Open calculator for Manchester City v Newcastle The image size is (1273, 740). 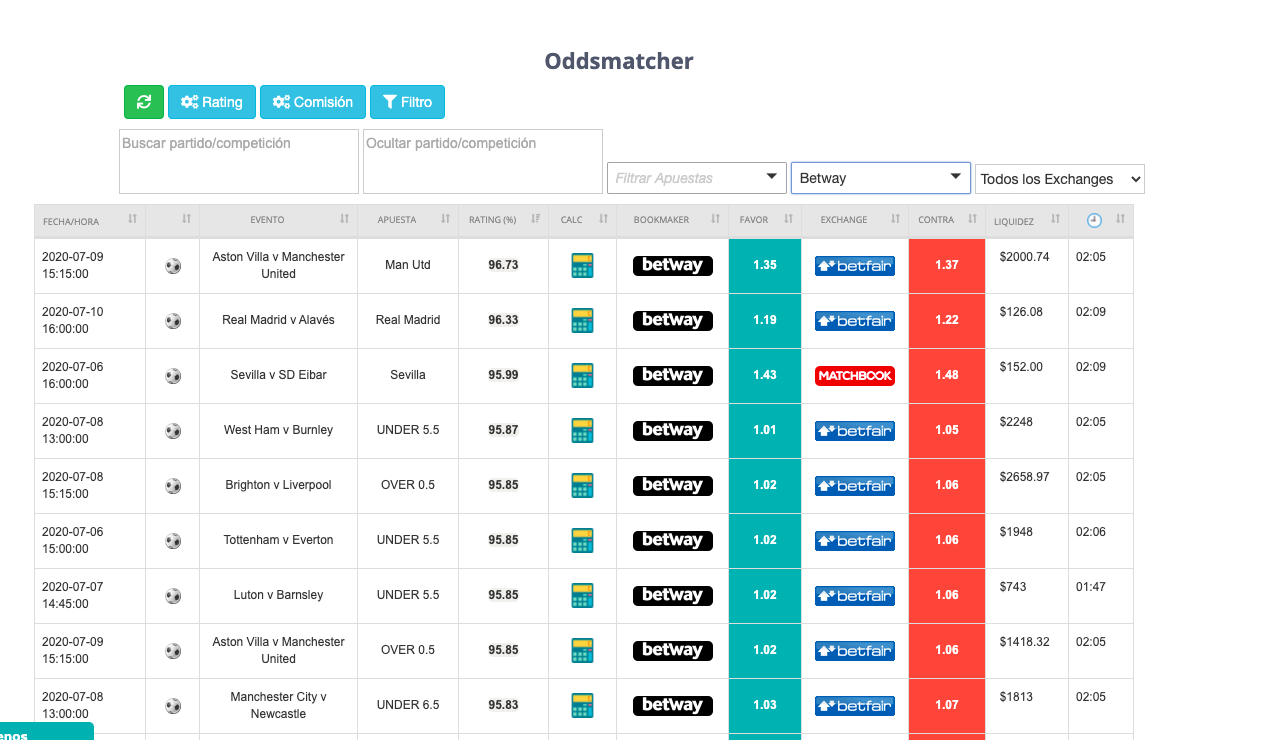pyautogui.click(x=582, y=705)
